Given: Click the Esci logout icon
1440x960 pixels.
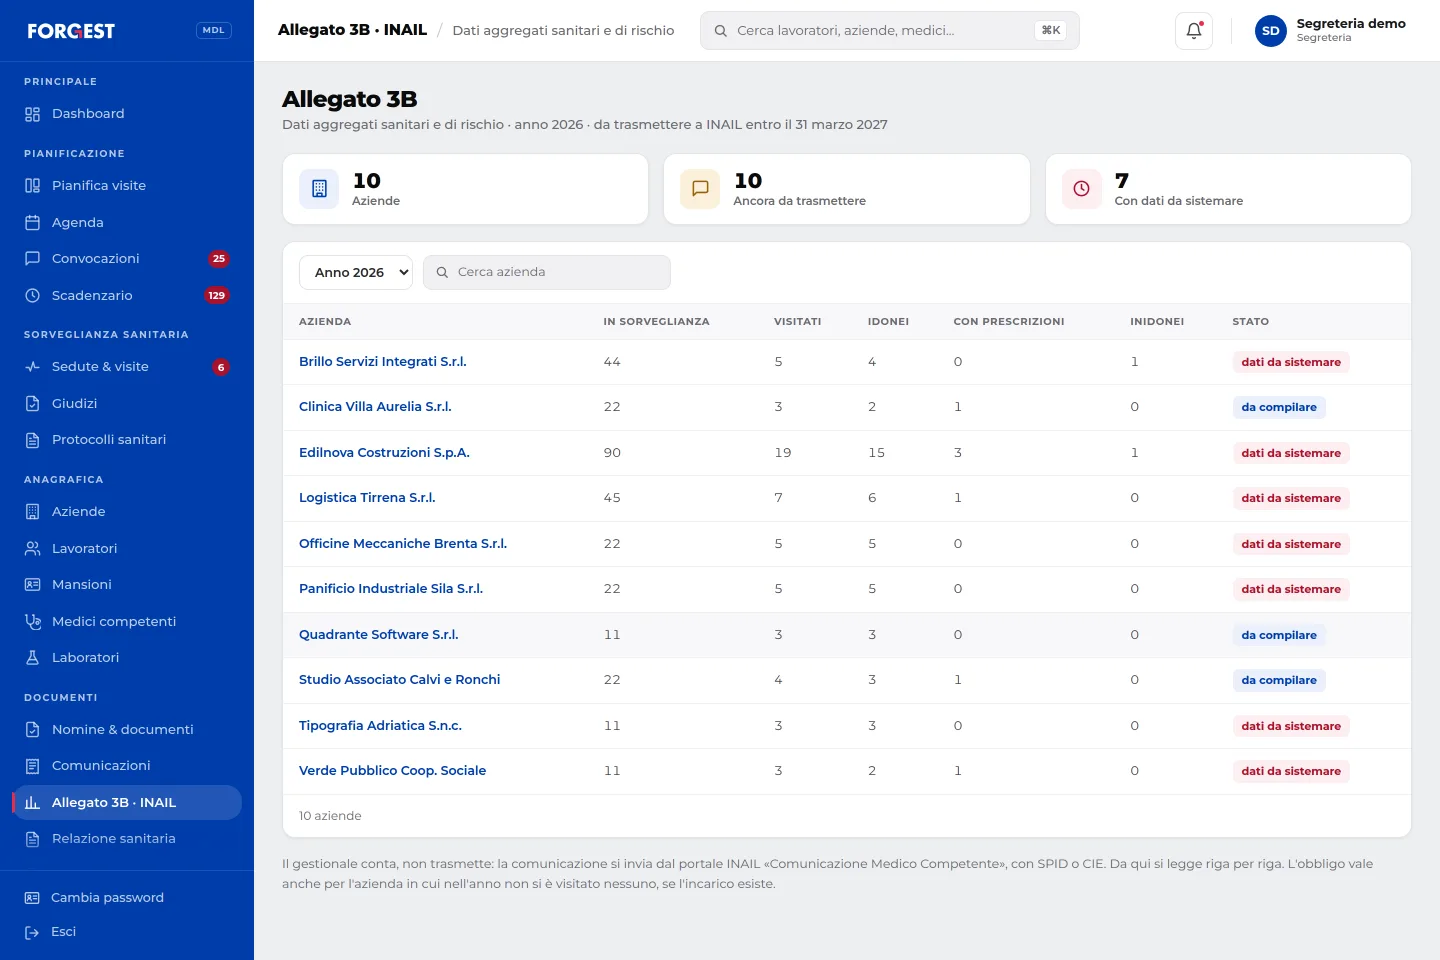Looking at the screenshot, I should pos(32,933).
